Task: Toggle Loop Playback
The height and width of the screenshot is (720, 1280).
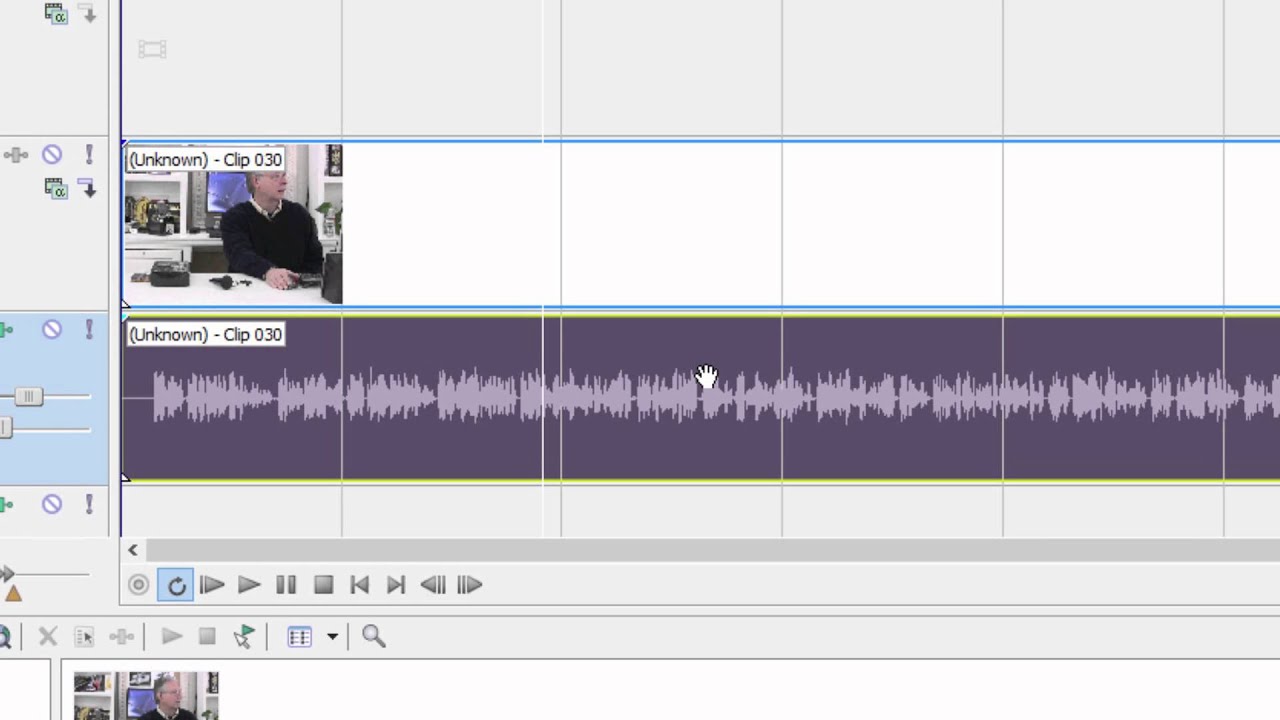Action: 176,585
